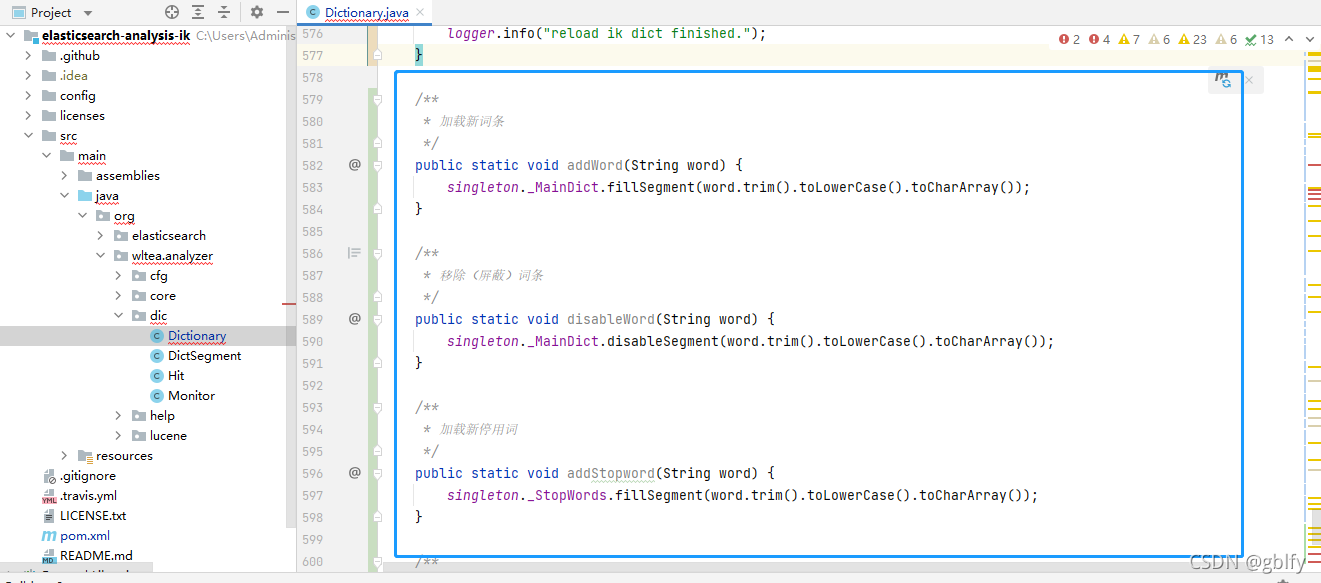Dismiss the Maven reload floating toolbar
The height and width of the screenshot is (583, 1321).
[x=1249, y=80]
